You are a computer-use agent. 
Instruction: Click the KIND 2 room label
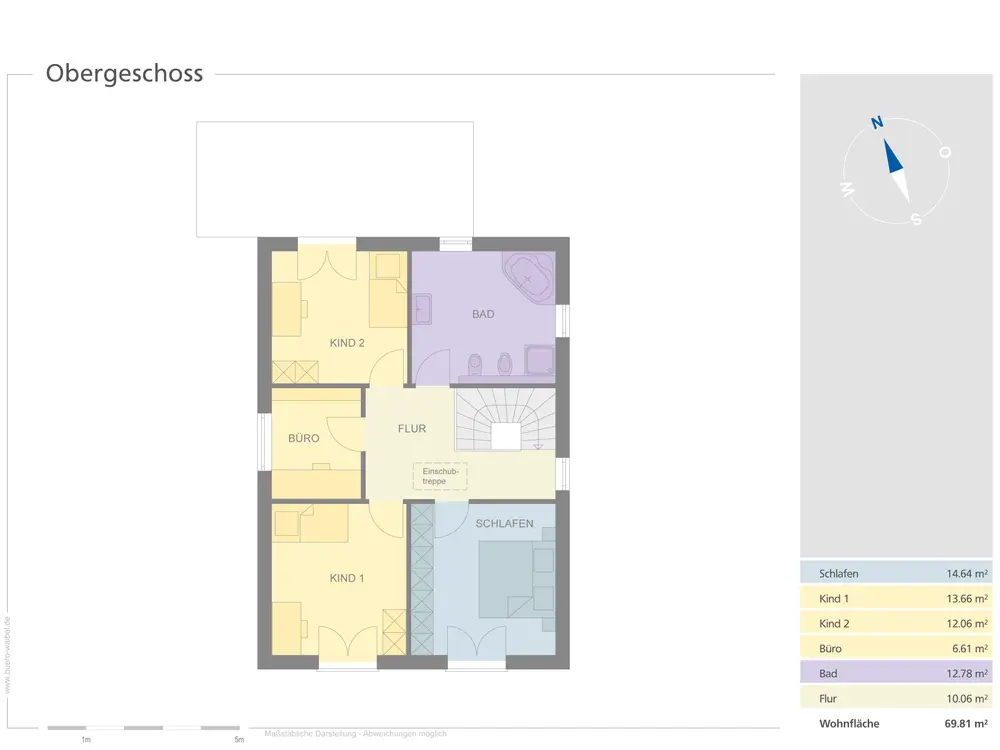pos(347,343)
